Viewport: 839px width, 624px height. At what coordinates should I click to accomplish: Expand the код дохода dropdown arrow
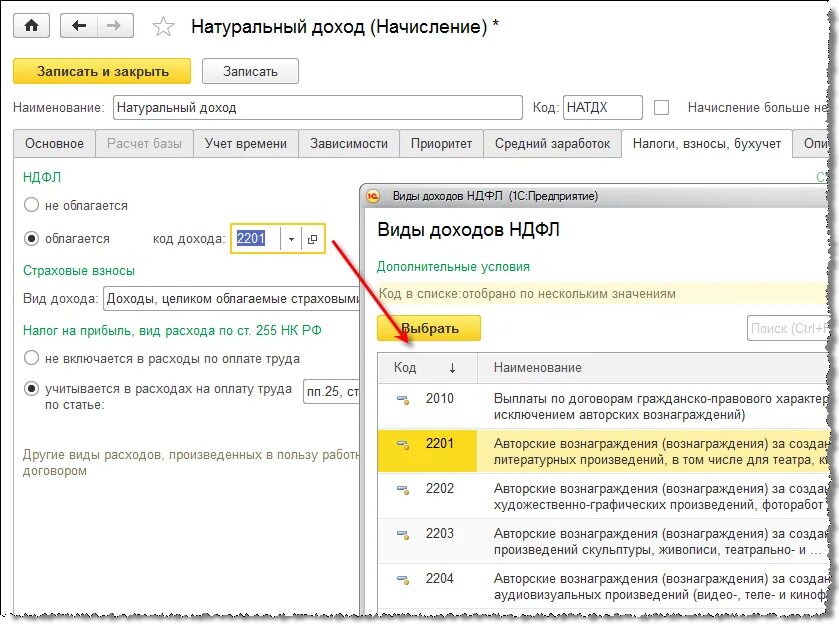coord(291,239)
